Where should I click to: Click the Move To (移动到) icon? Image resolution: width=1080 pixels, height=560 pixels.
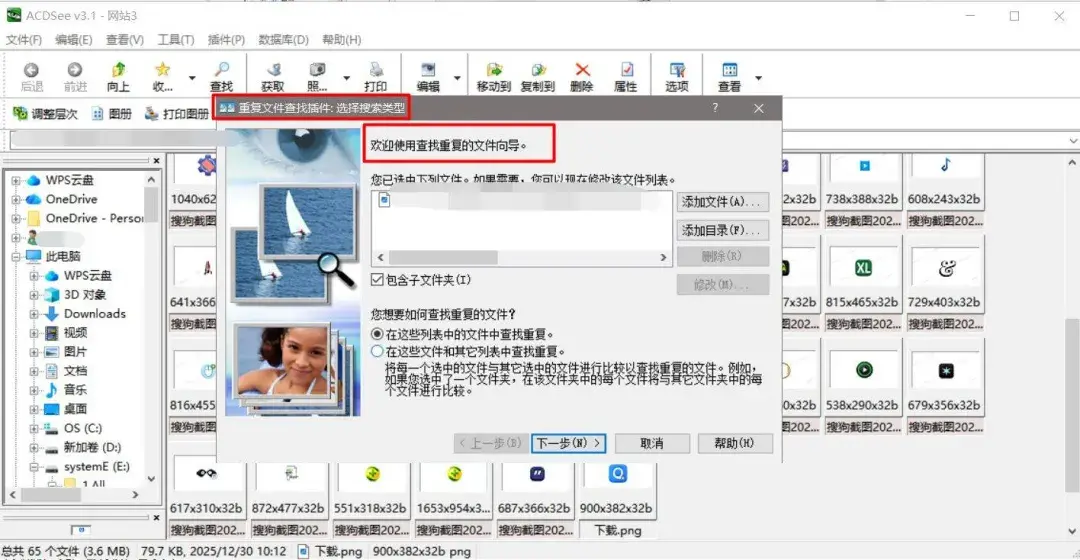click(x=494, y=76)
